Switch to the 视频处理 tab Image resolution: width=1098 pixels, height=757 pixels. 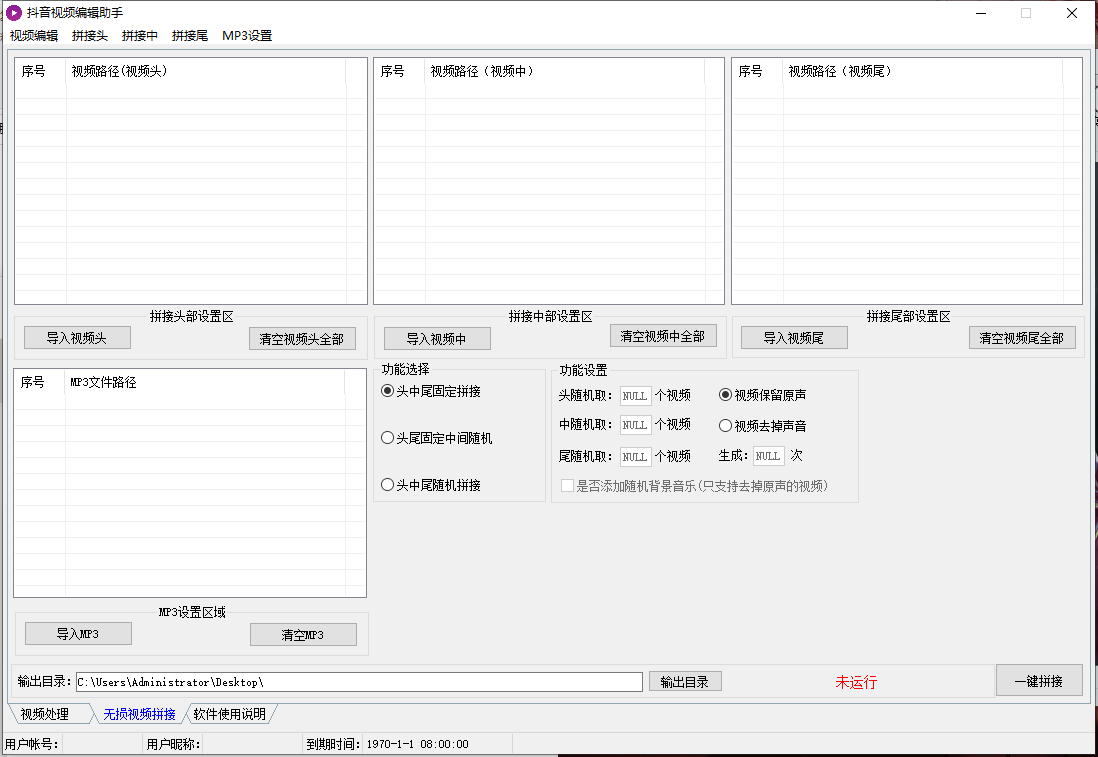point(45,714)
